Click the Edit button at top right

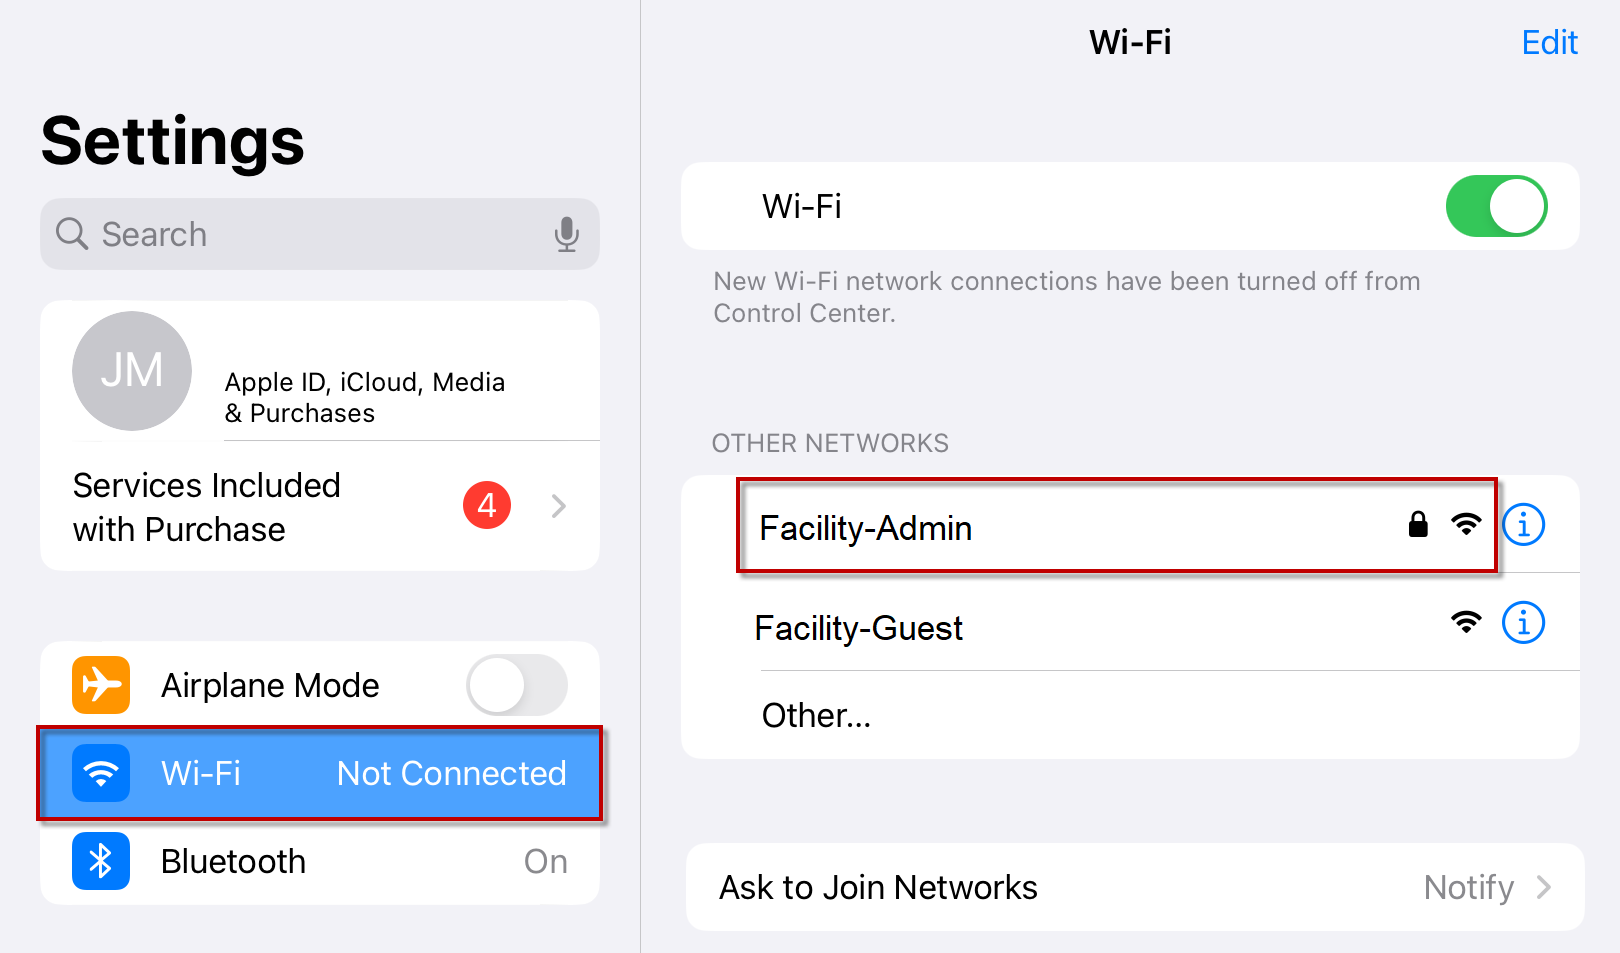click(1549, 42)
